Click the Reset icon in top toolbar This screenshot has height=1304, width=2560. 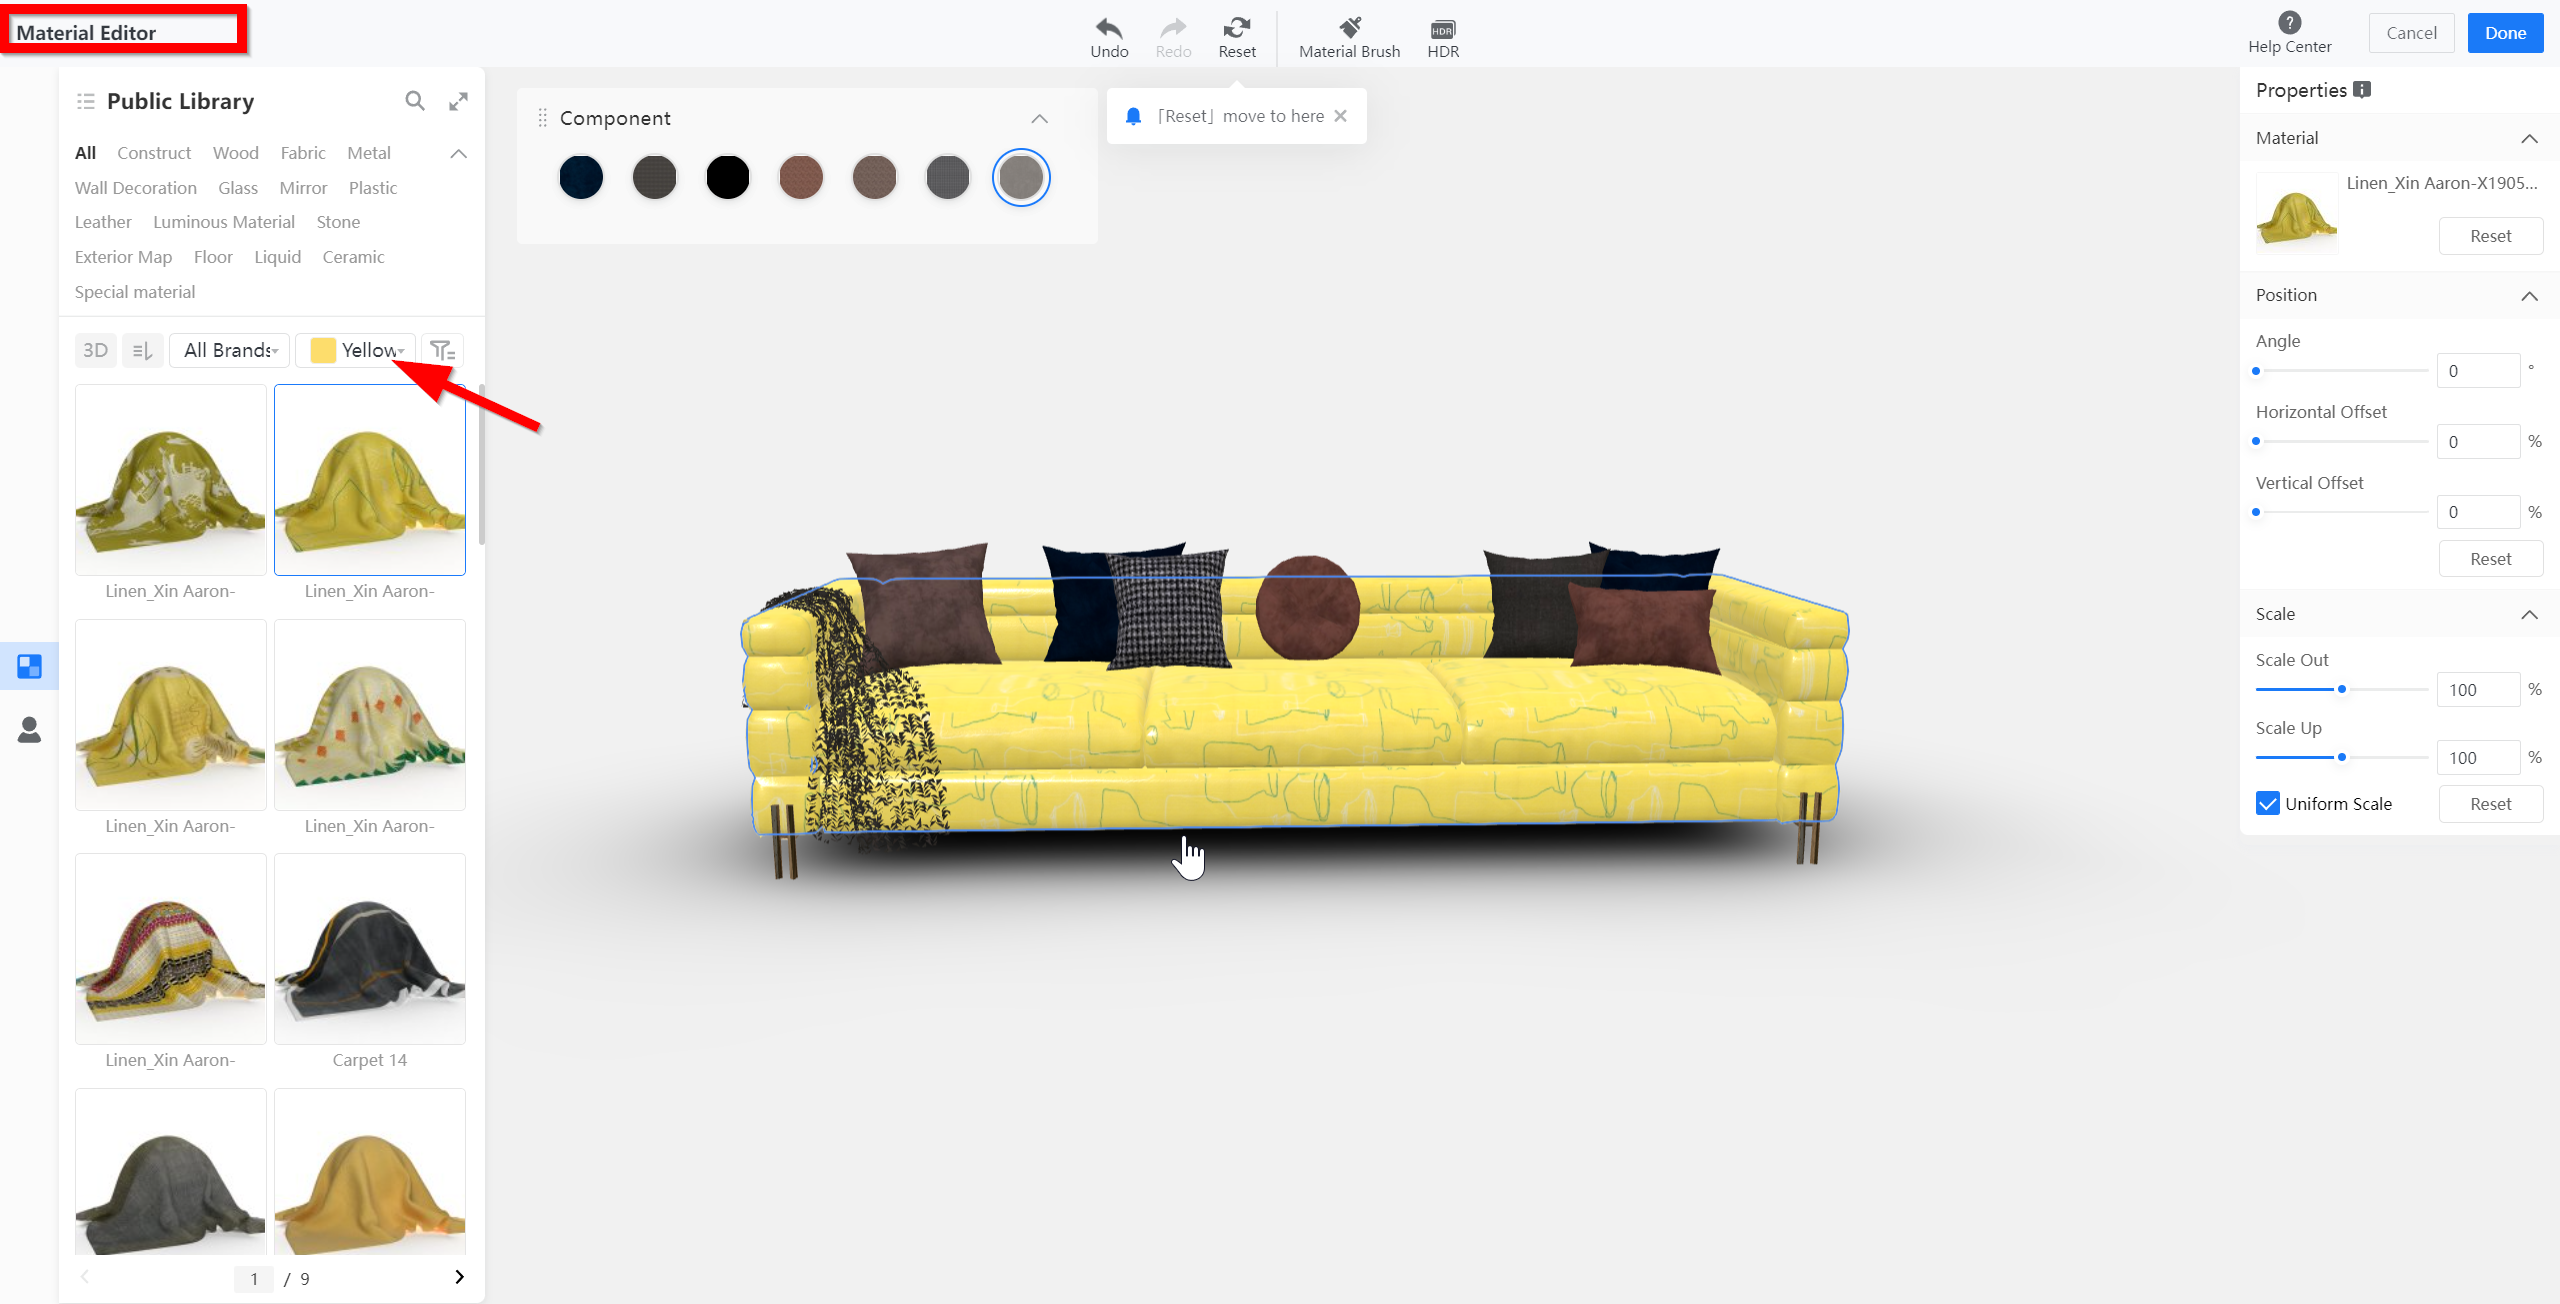(1237, 28)
